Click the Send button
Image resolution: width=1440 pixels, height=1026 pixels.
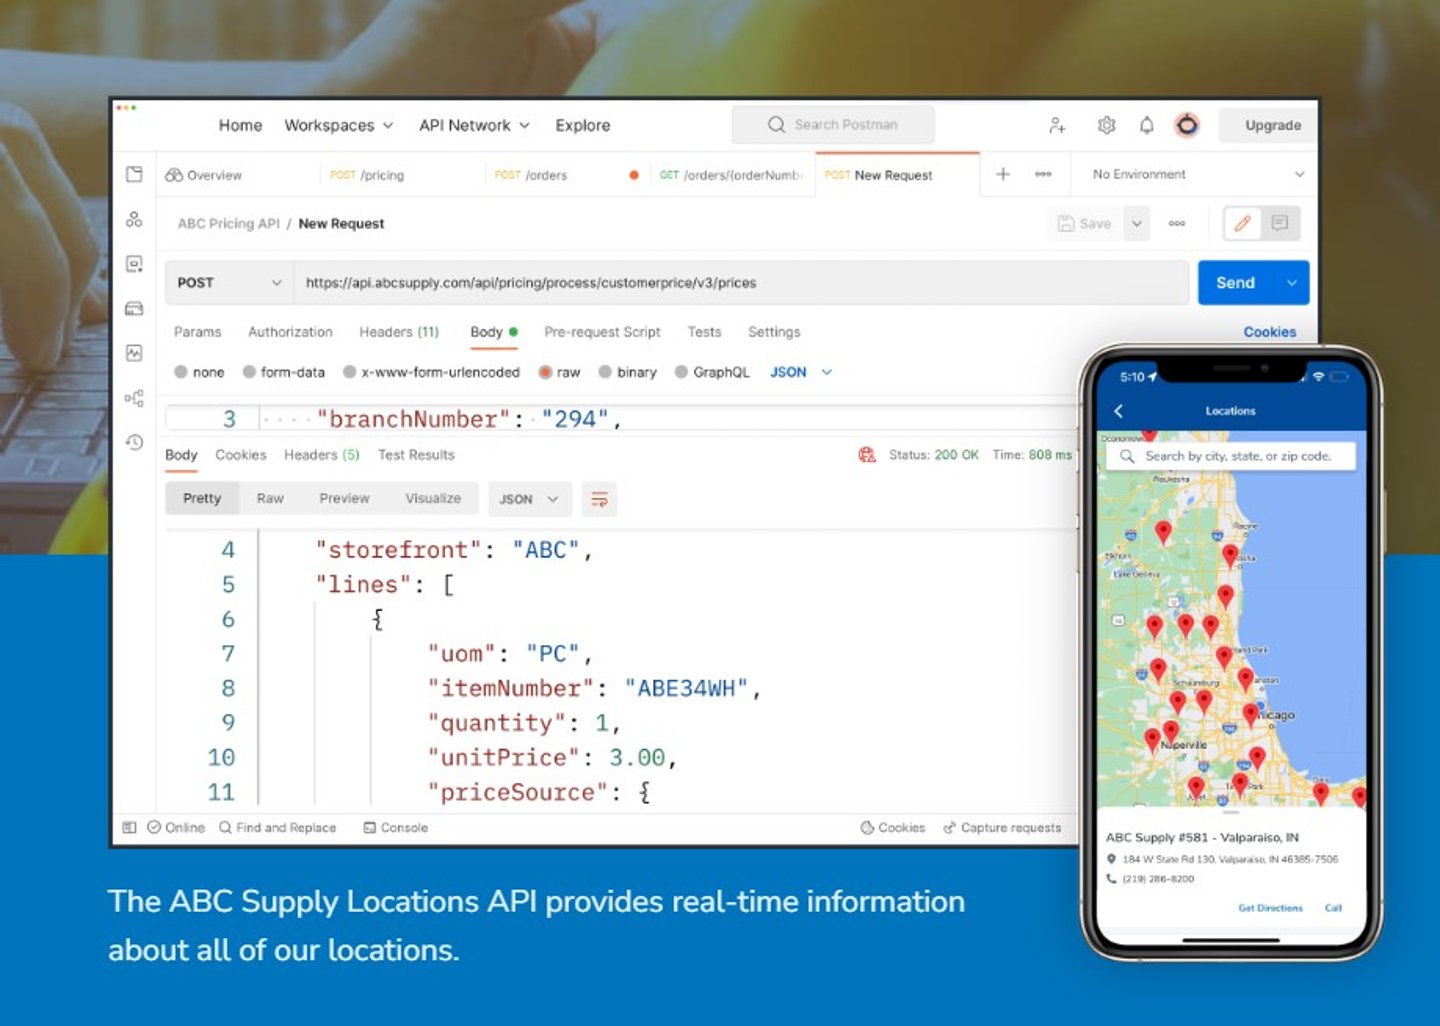coord(1235,283)
